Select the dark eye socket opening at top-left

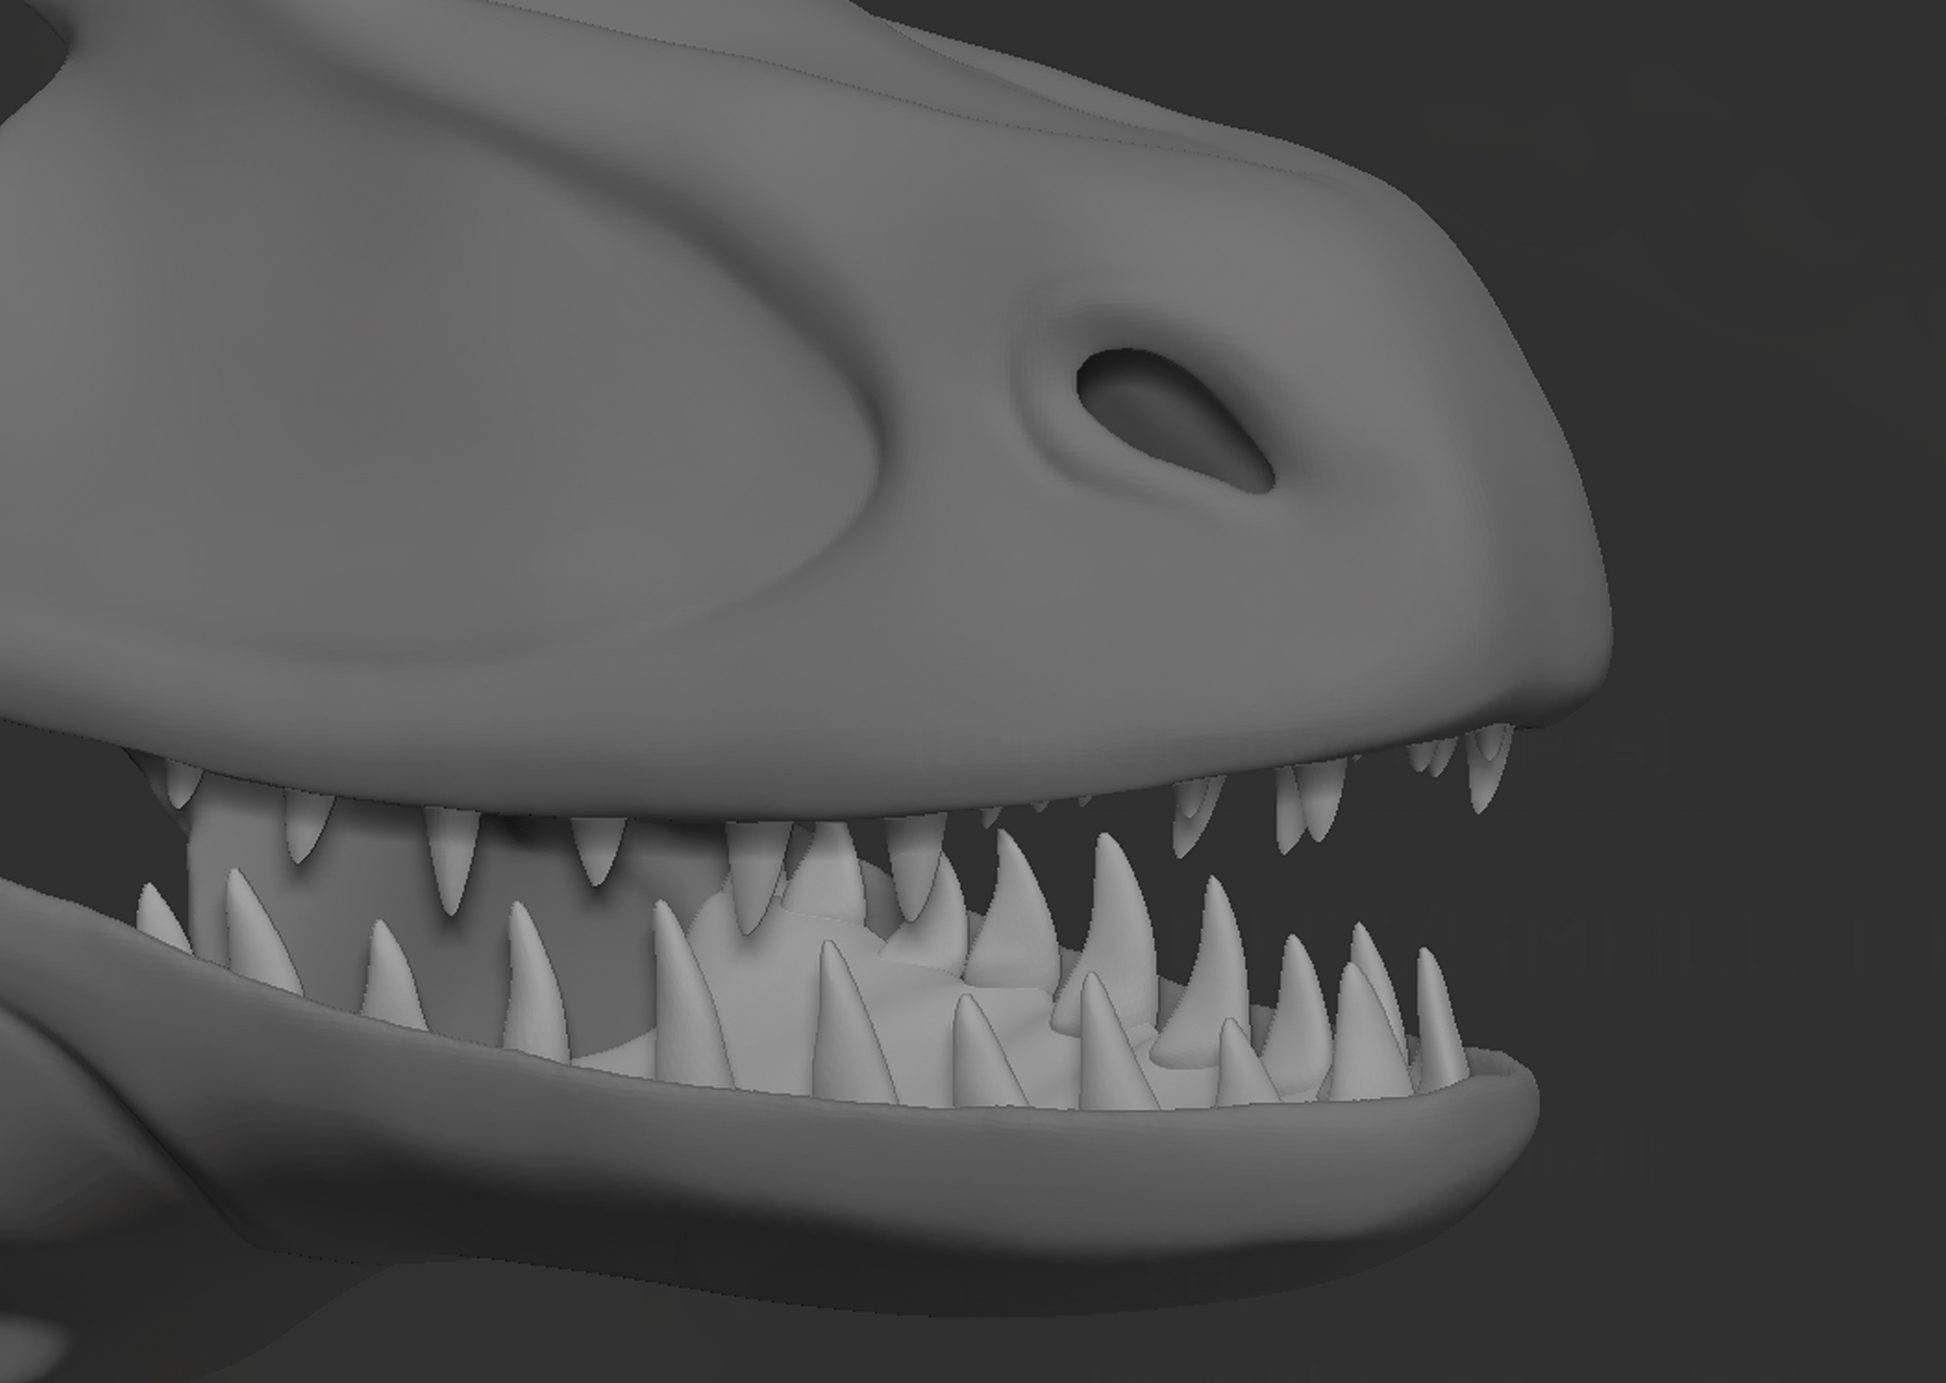click(28, 50)
